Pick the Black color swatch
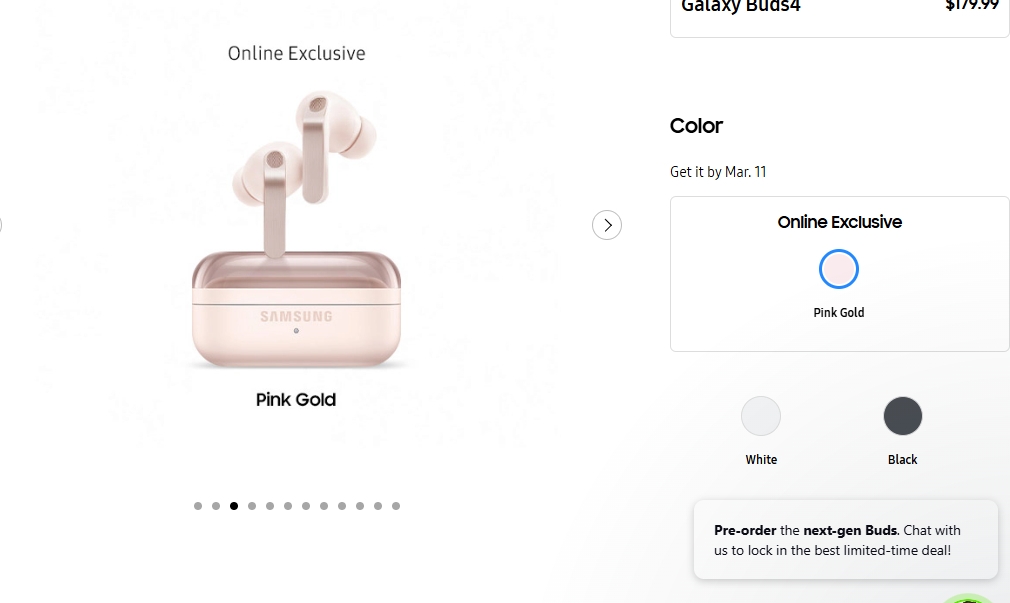1010x603 pixels. tap(903, 416)
